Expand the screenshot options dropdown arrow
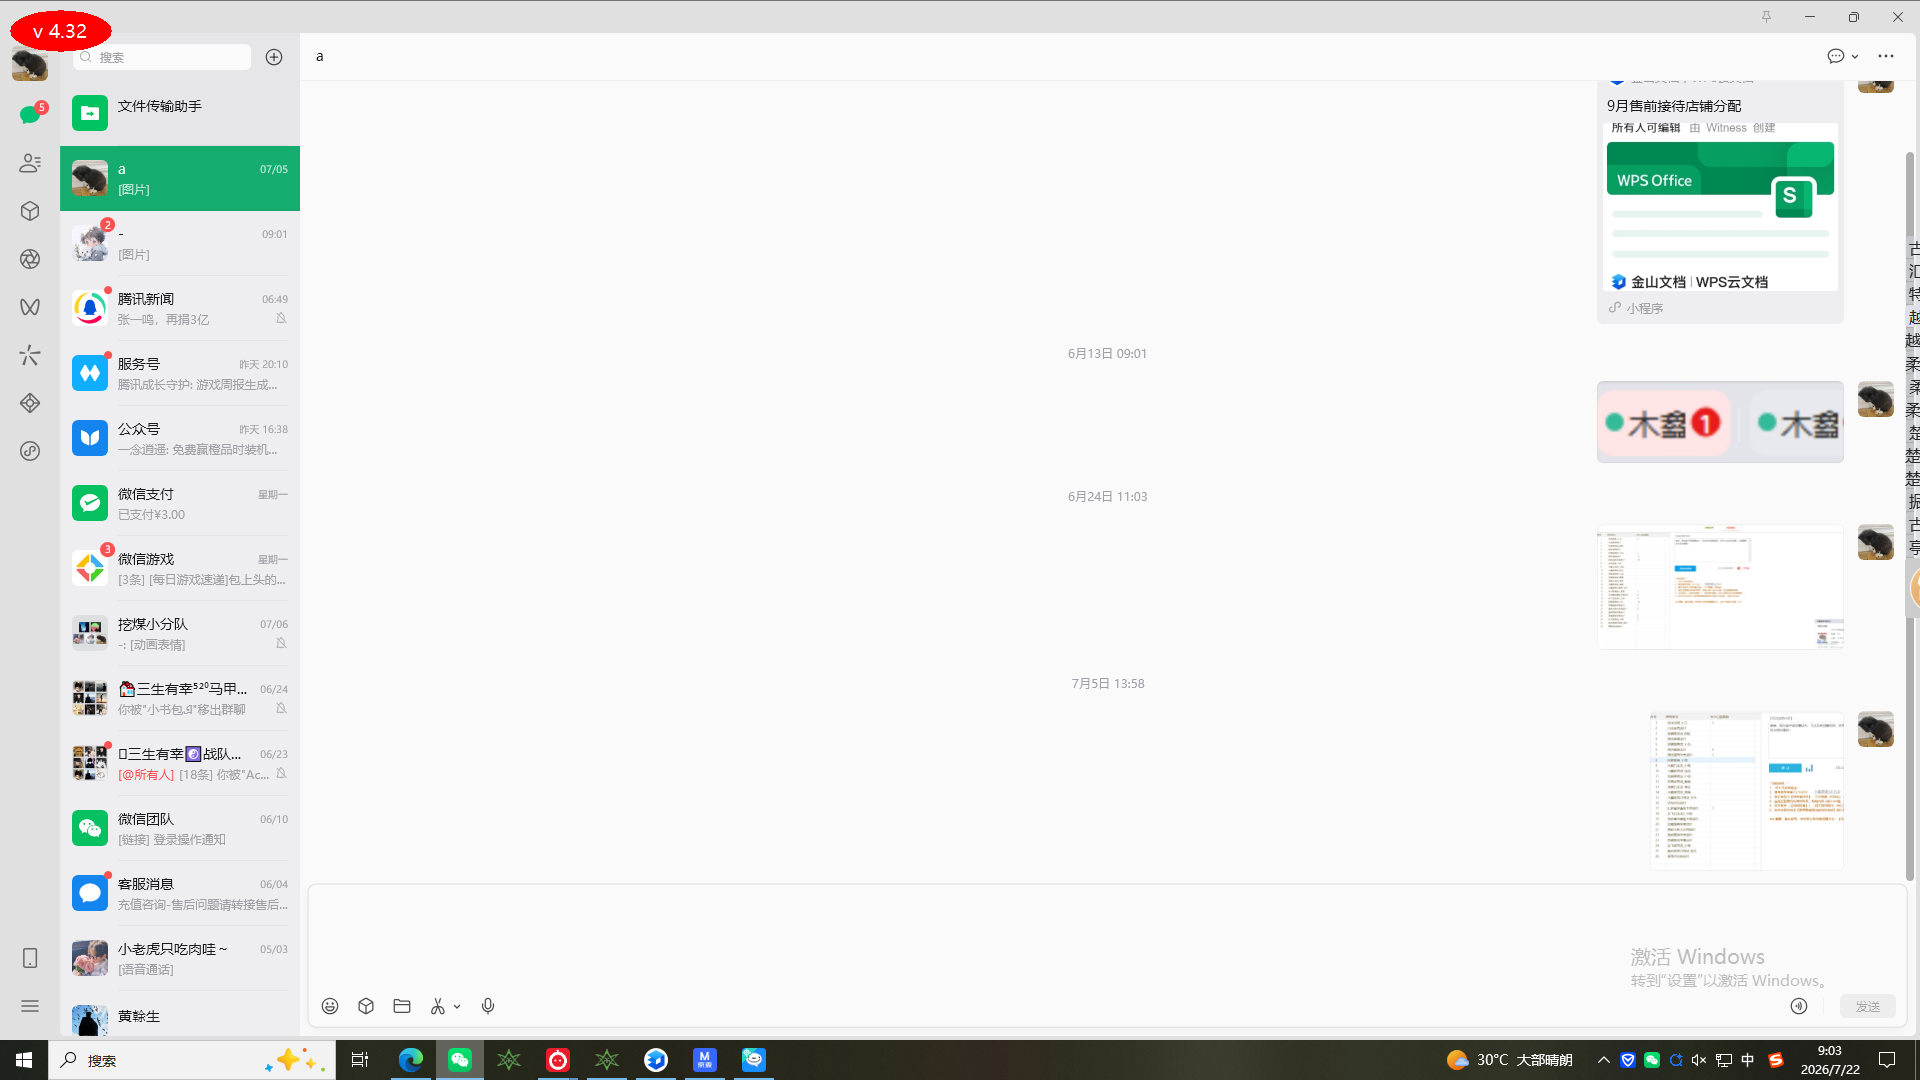The width and height of the screenshot is (1920, 1080). 457,1007
